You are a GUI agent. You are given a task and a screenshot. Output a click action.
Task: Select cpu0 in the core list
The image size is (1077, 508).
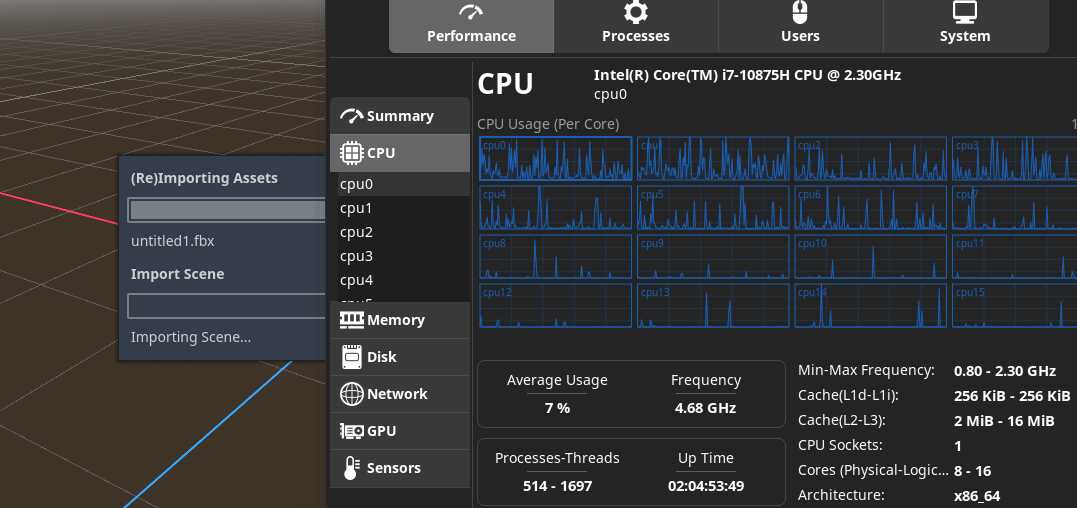(356, 184)
